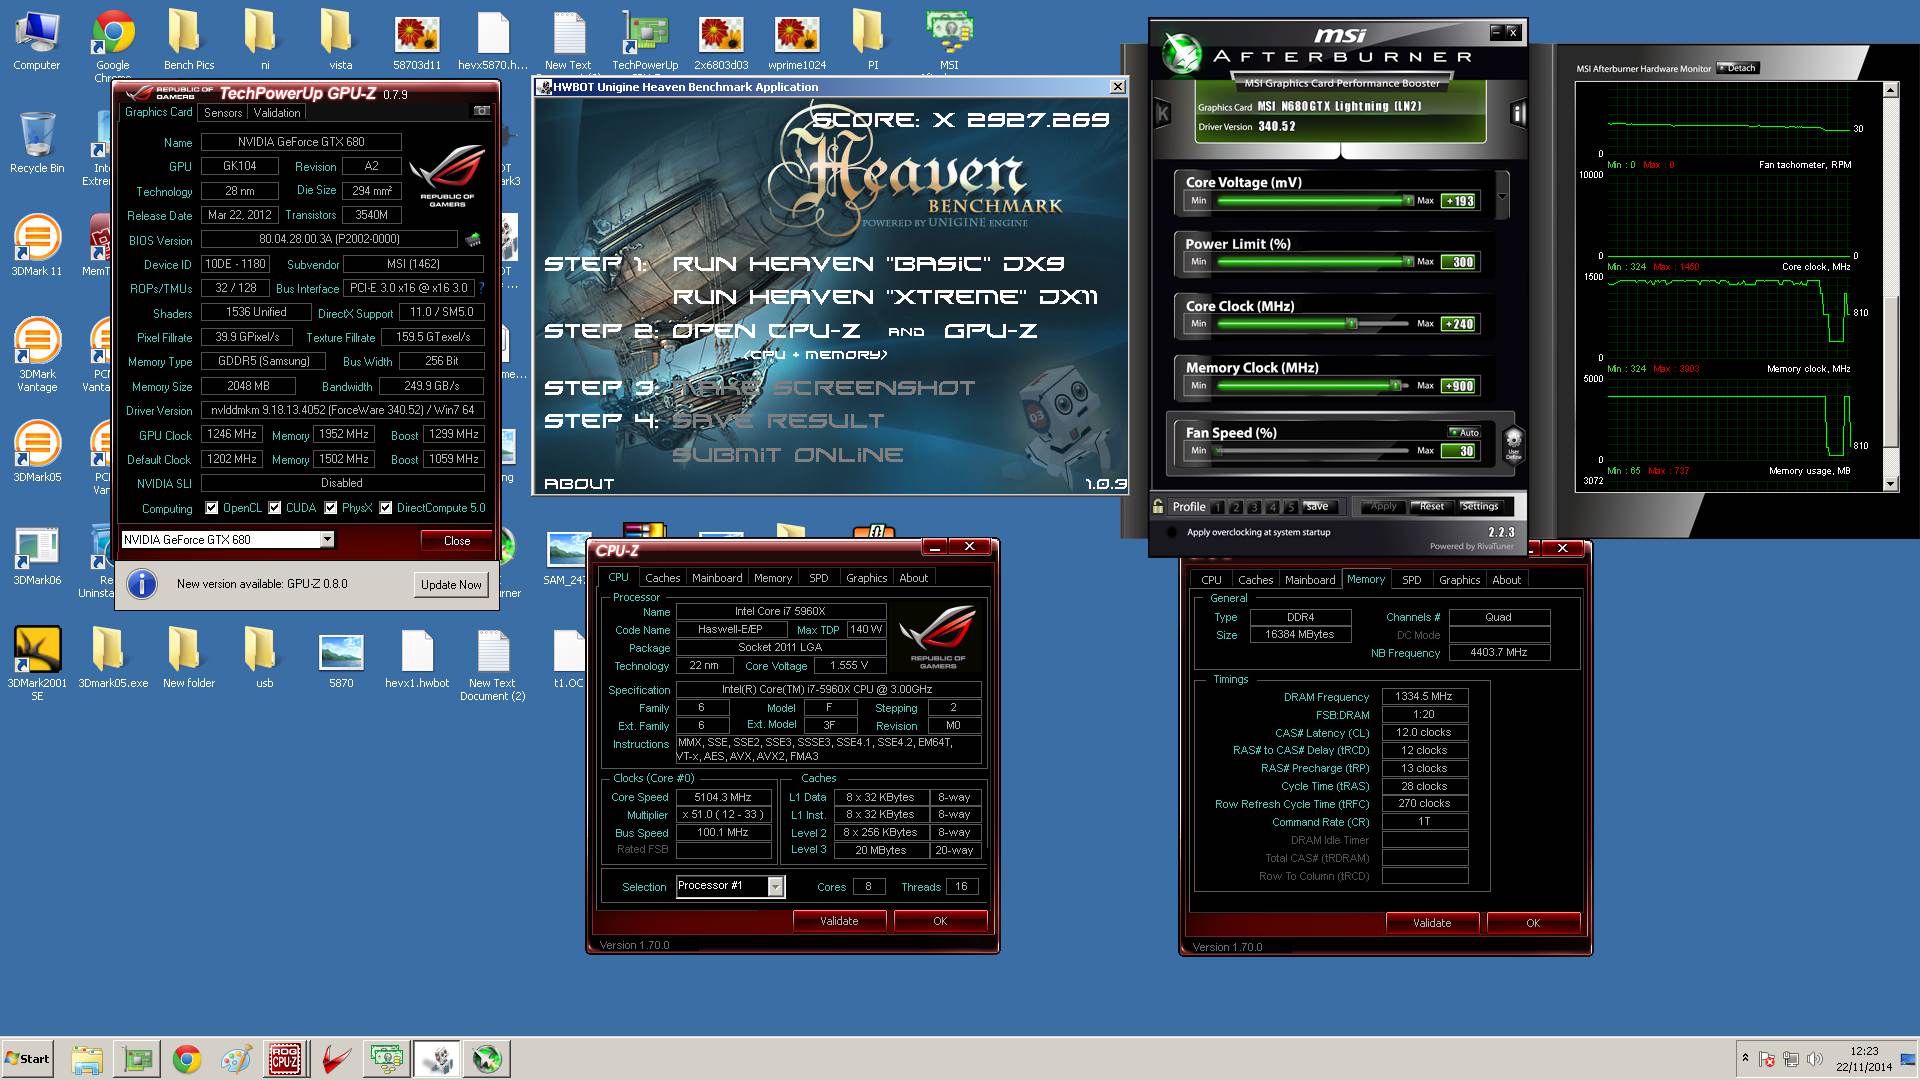This screenshot has width=1920, height=1080.
Task: Click the Close button in GPU-Z
Action: click(x=457, y=541)
